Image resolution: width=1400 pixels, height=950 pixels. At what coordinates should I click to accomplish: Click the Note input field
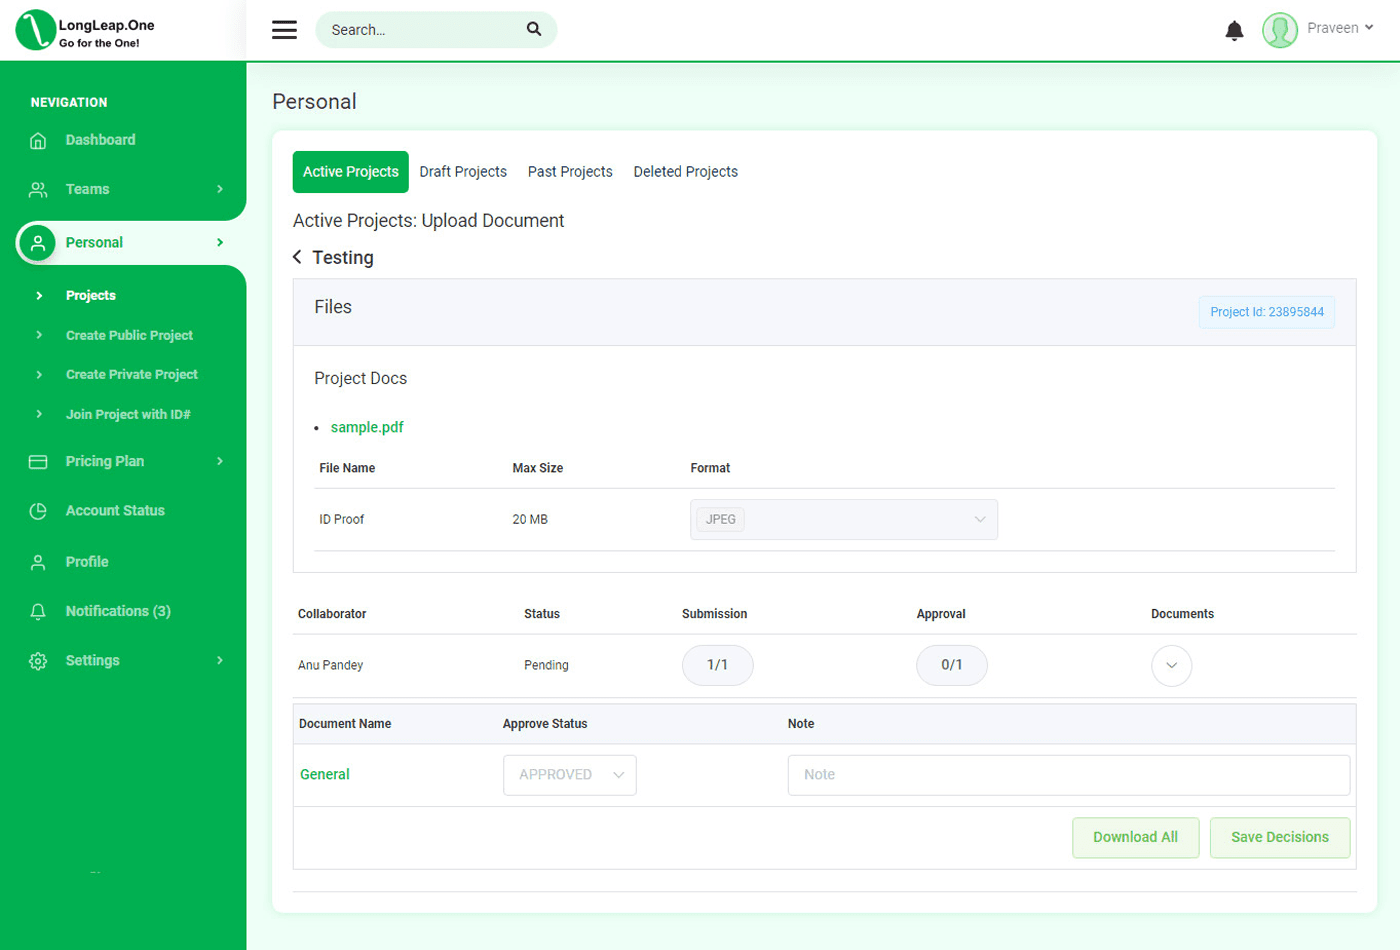point(1069,775)
